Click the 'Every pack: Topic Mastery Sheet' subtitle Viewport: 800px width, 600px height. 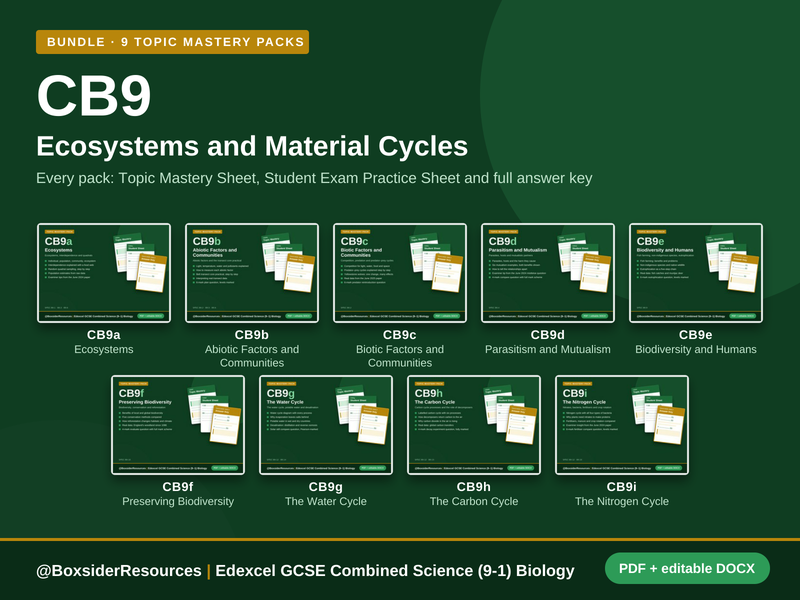[314, 178]
